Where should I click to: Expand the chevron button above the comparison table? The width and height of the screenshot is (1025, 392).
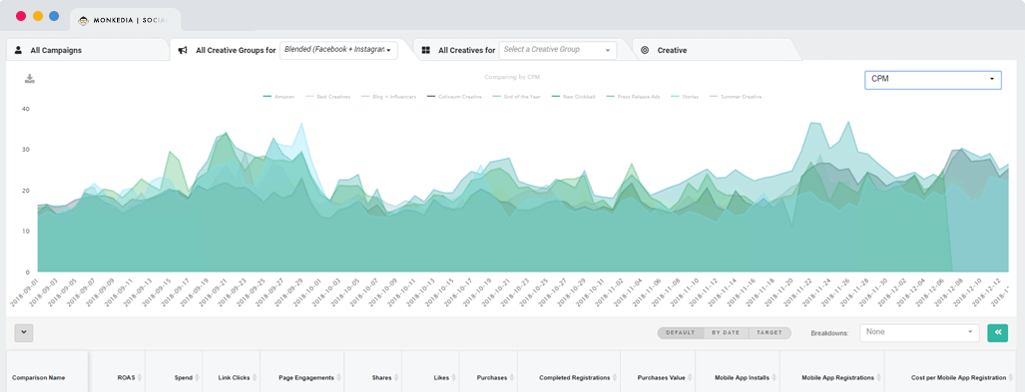coord(24,333)
